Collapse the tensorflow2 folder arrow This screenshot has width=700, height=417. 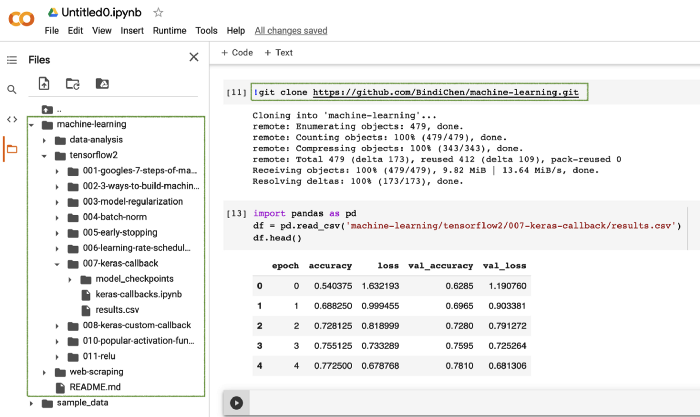pyautogui.click(x=44, y=156)
